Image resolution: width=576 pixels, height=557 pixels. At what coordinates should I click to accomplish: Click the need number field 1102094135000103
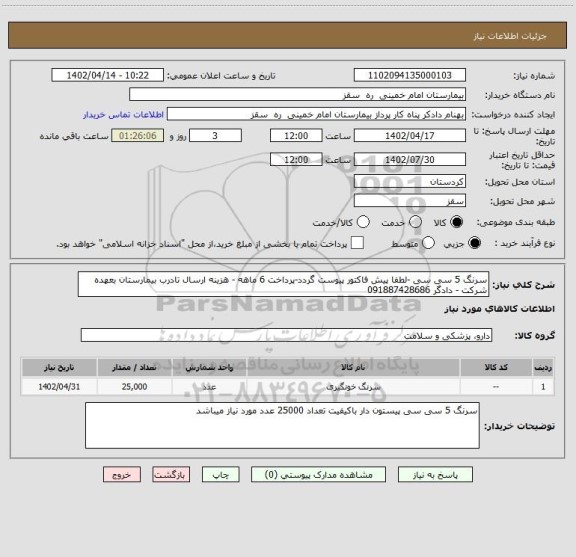pyautogui.click(x=410, y=75)
